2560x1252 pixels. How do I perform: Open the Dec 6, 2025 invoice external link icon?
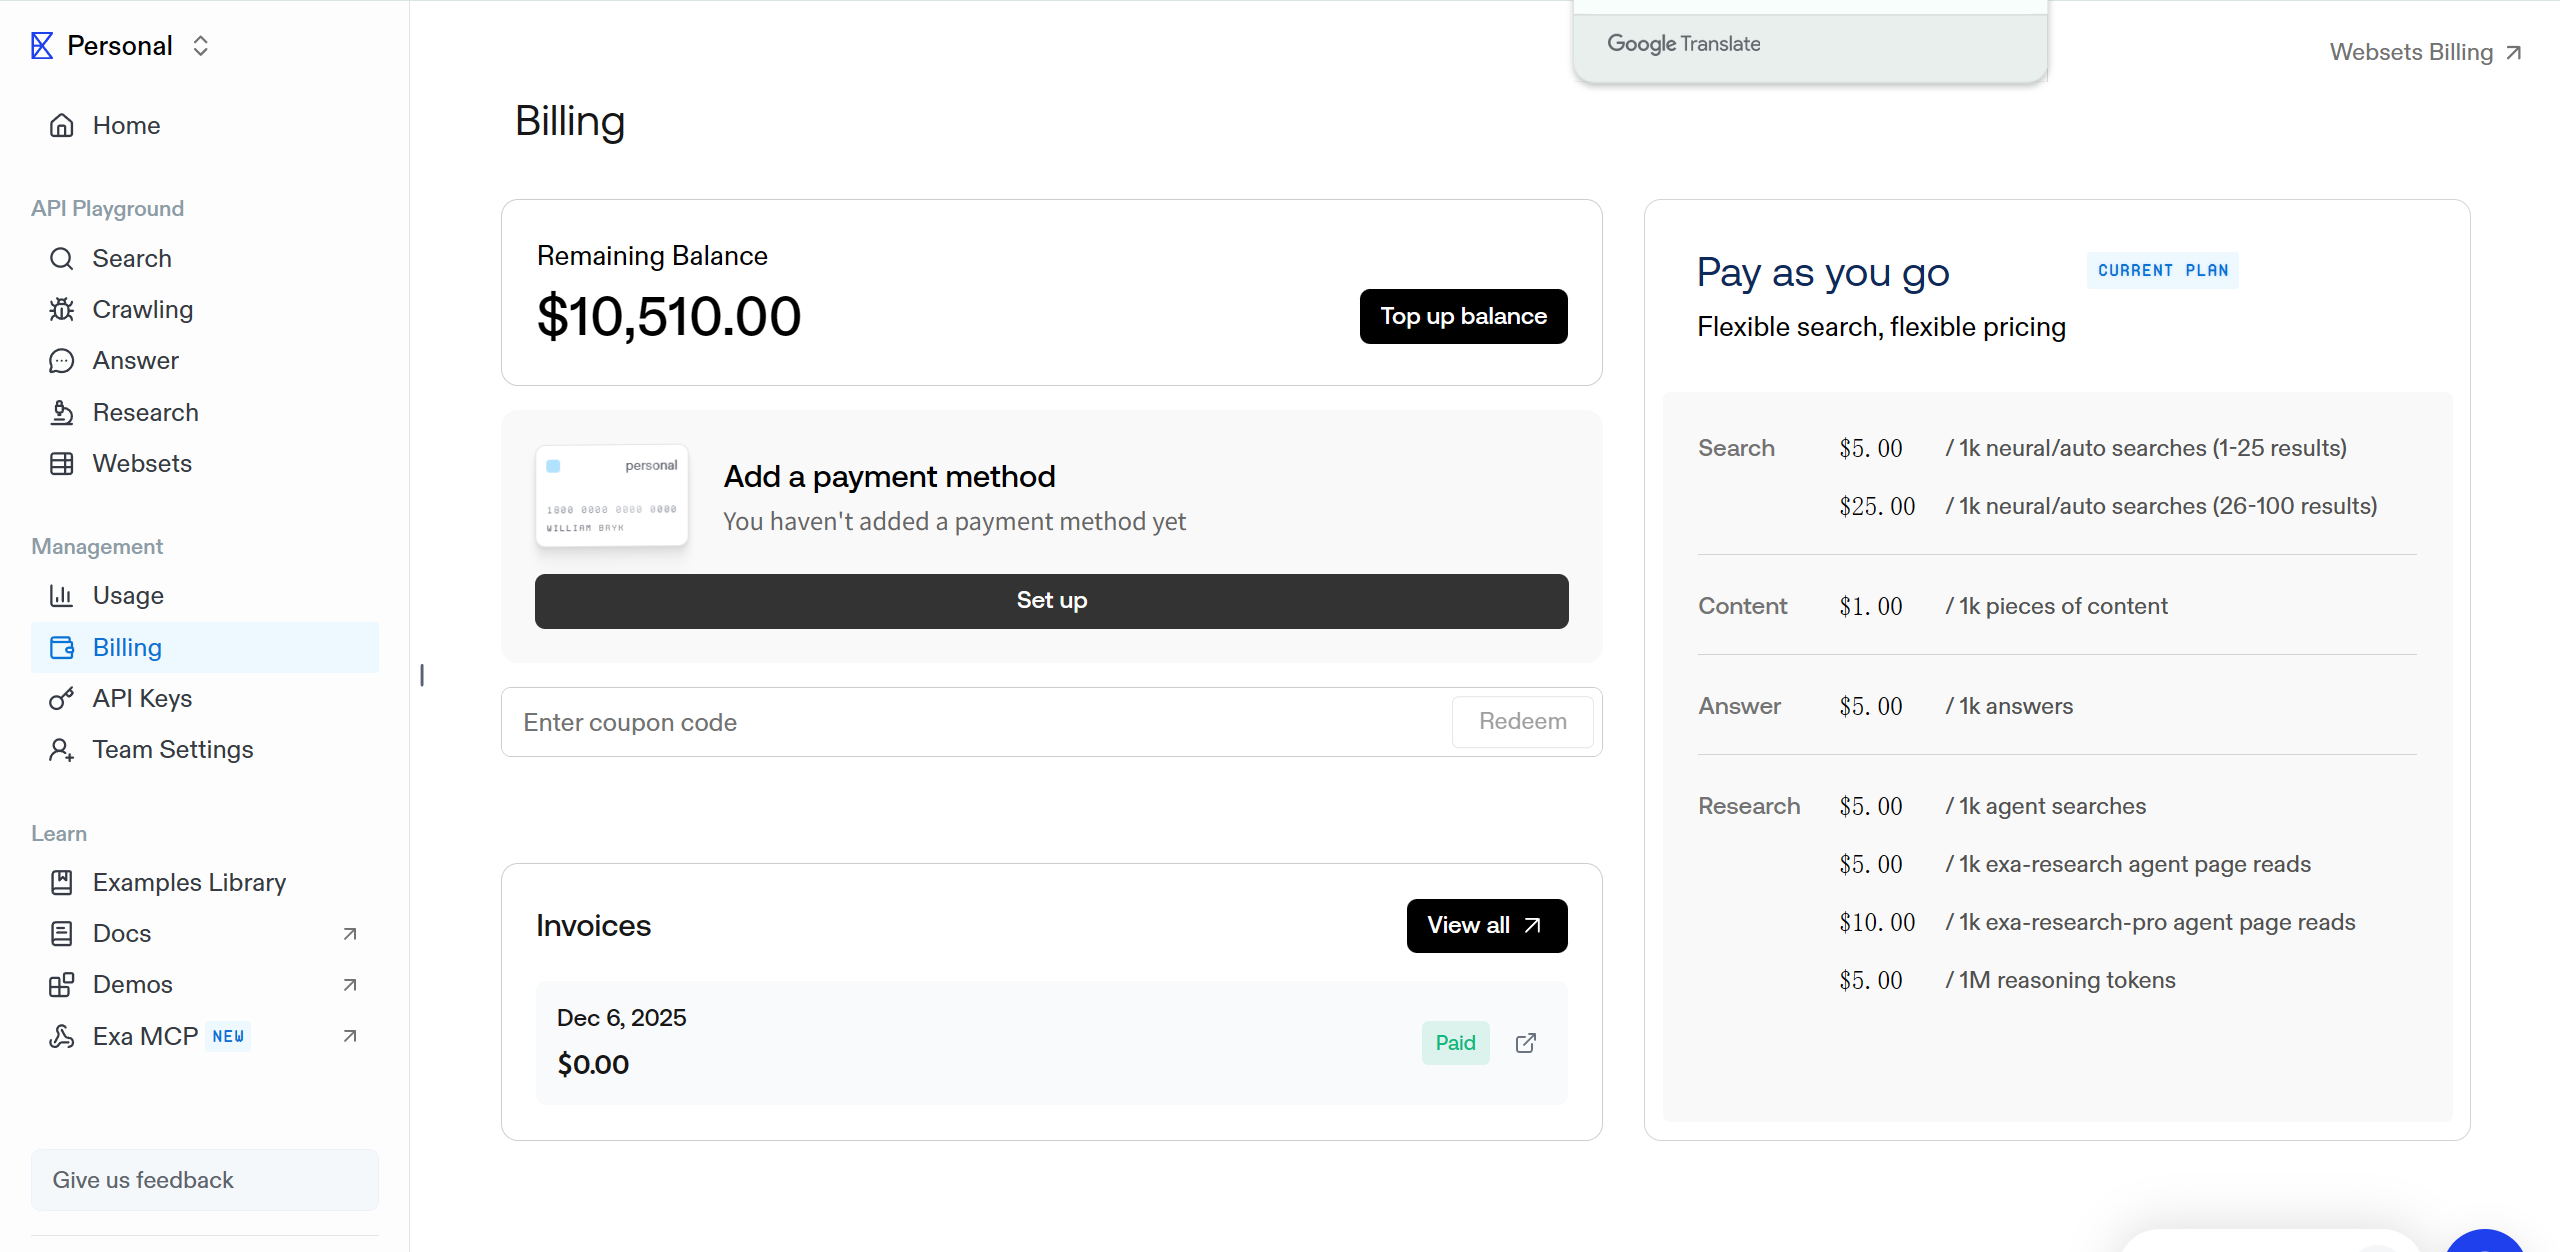click(x=1526, y=1043)
